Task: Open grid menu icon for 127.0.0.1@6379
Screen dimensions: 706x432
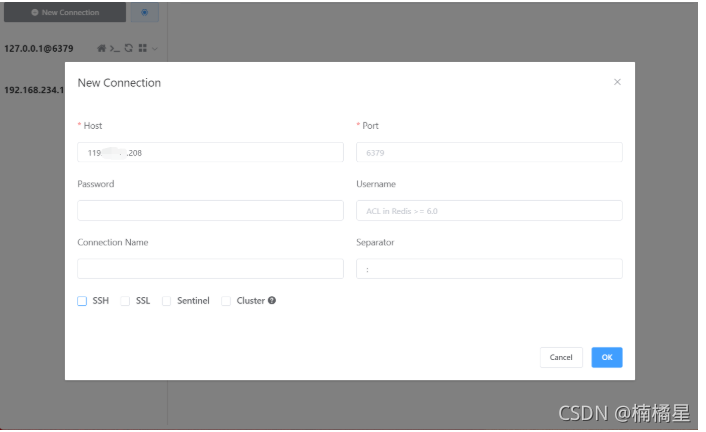Action: coord(143,48)
